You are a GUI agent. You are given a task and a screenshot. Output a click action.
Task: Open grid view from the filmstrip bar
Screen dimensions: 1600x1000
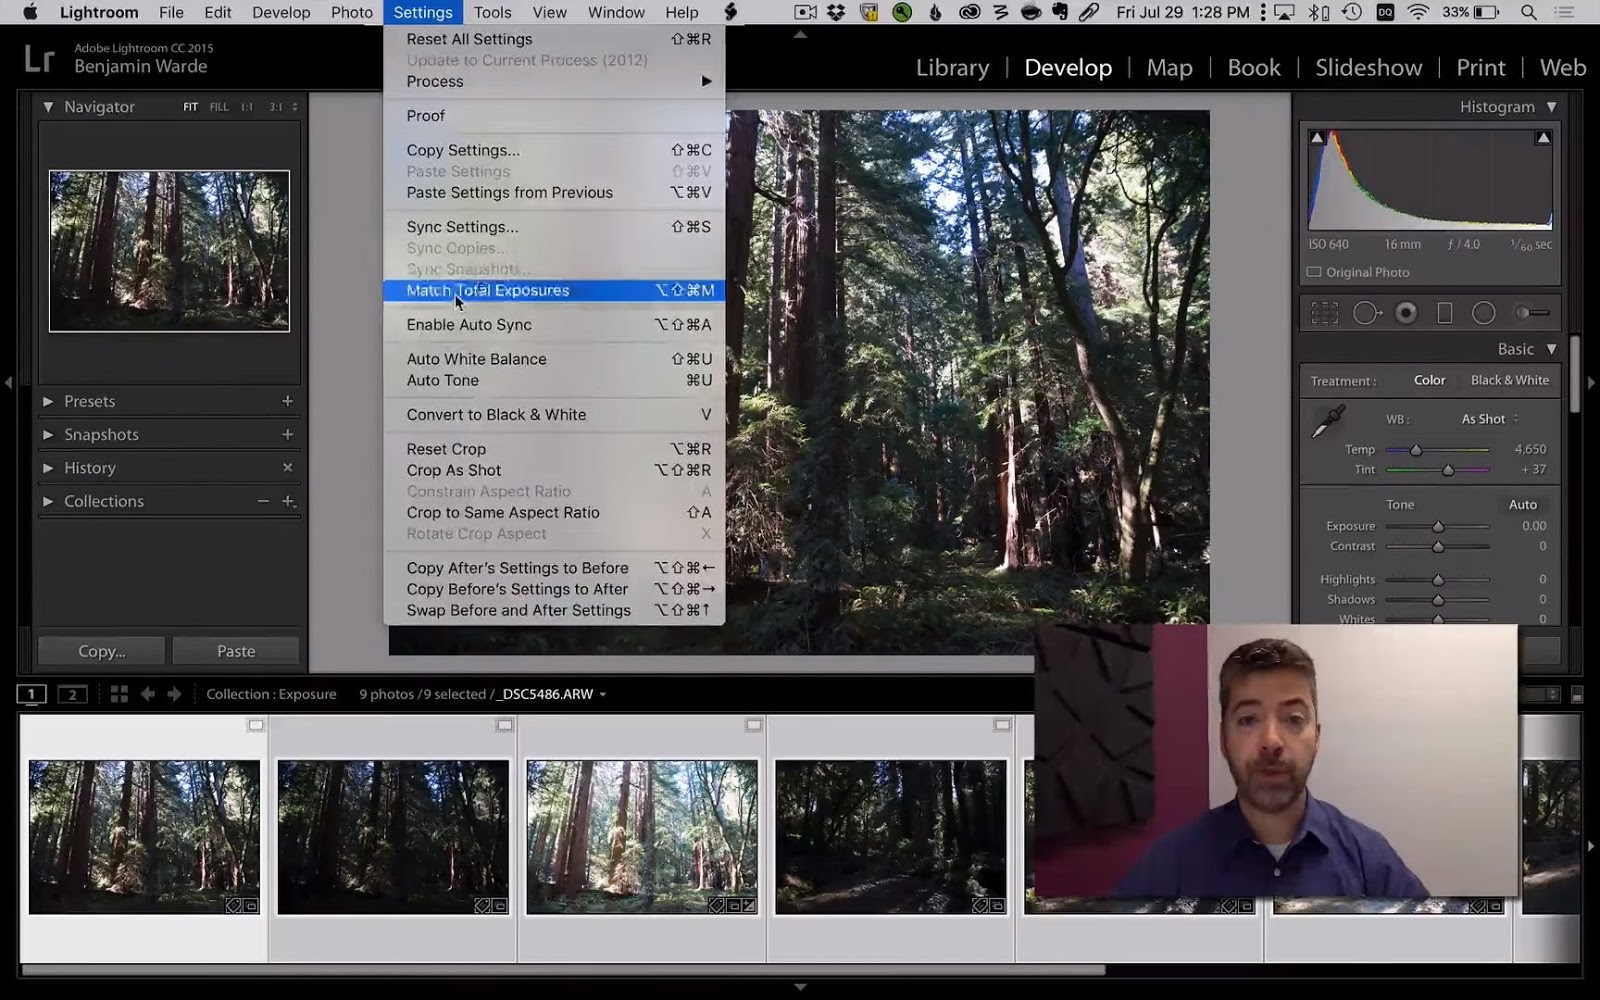[x=119, y=694]
